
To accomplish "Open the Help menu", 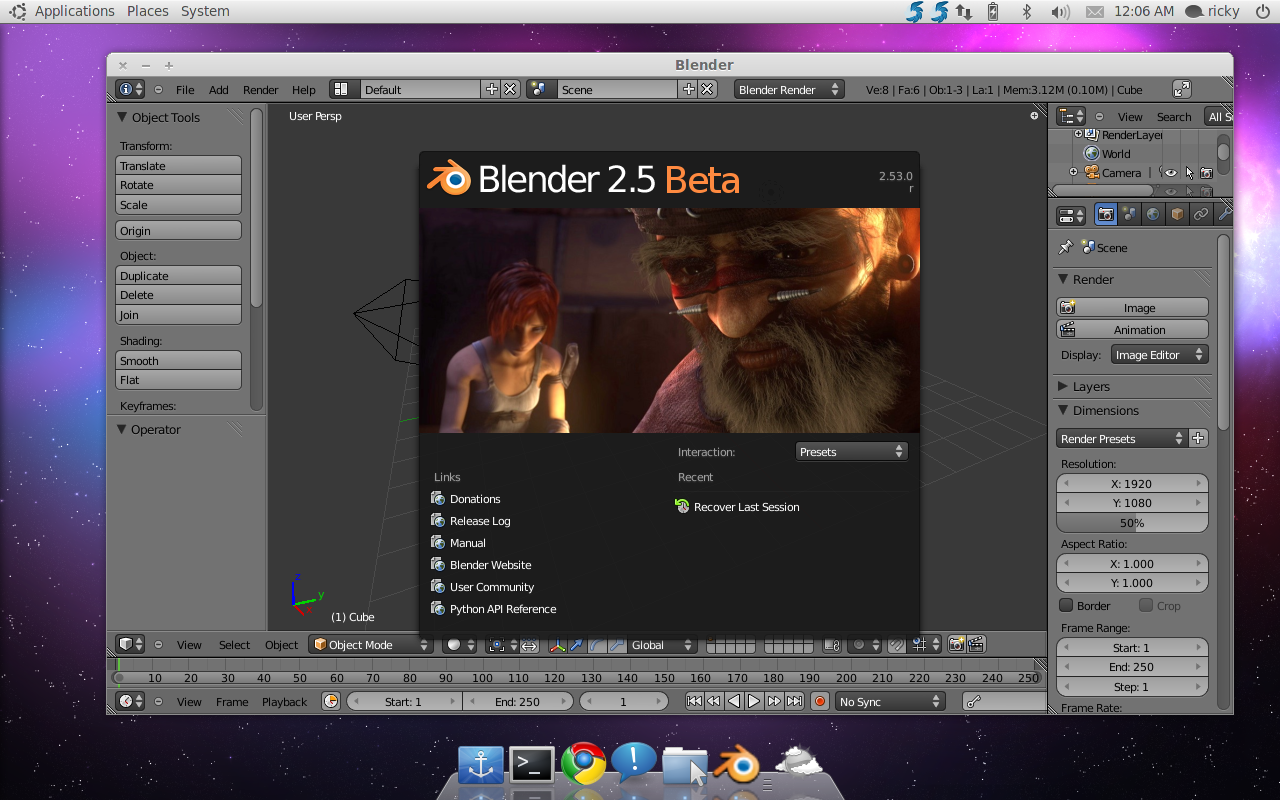I will pyautogui.click(x=303, y=89).
